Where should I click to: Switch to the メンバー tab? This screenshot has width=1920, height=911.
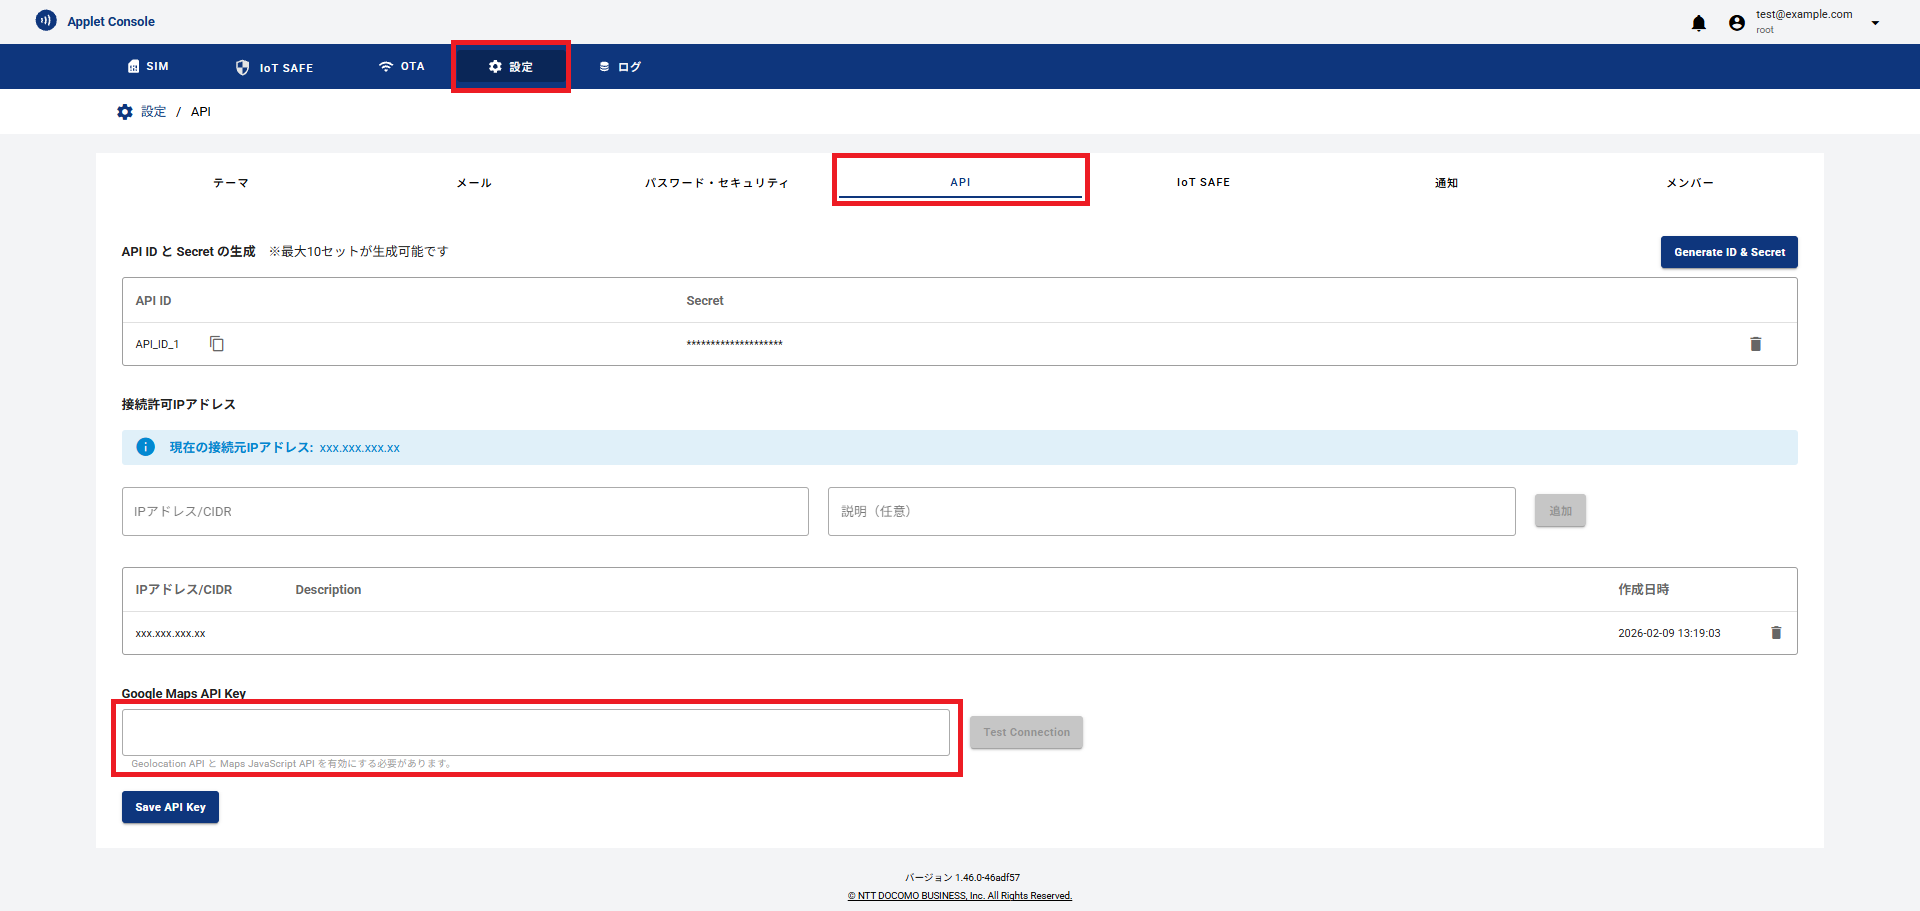pyautogui.click(x=1689, y=183)
